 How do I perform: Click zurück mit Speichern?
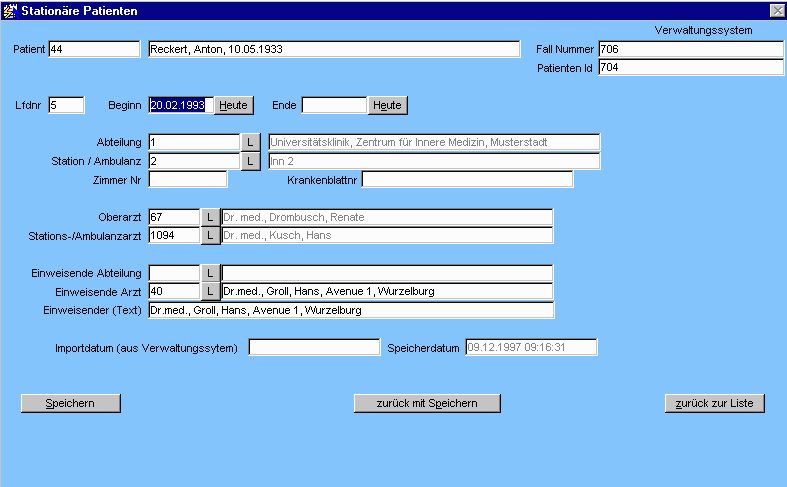[x=427, y=403]
